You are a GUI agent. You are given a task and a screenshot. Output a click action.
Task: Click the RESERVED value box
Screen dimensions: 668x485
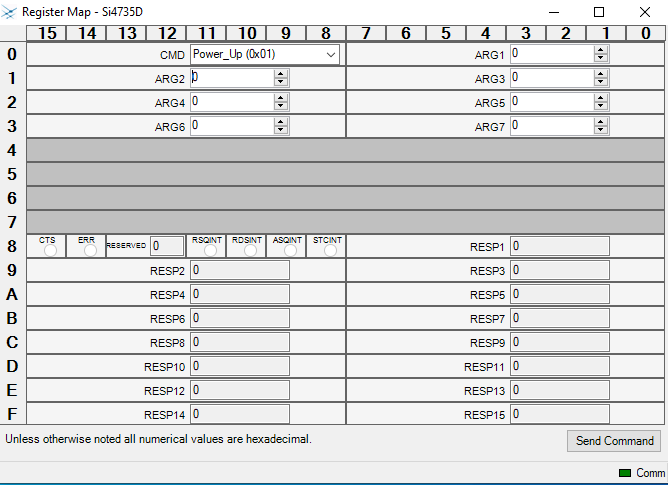pyautogui.click(x=167, y=246)
